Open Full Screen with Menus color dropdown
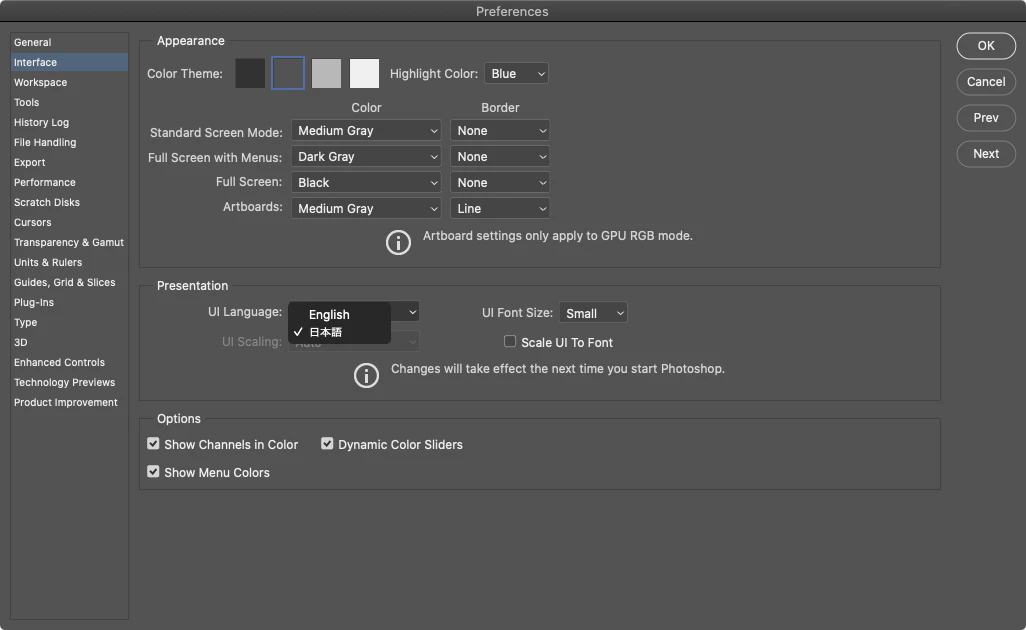The height and width of the screenshot is (630, 1026). [x=366, y=156]
